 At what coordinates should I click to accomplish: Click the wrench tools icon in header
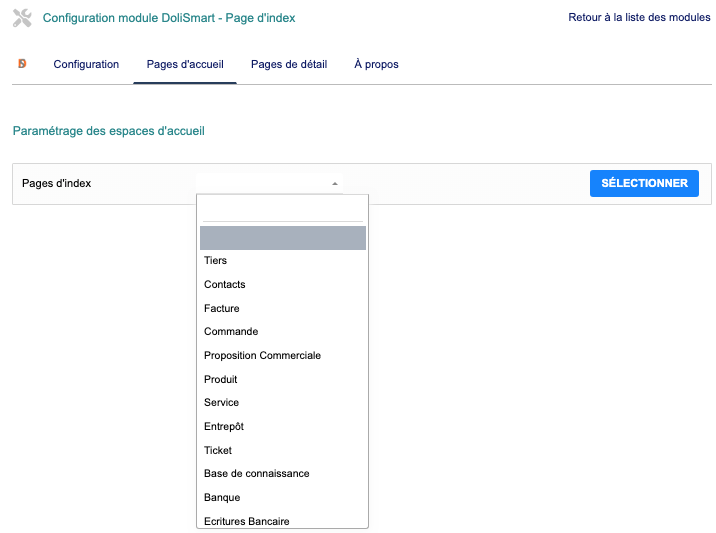23,18
